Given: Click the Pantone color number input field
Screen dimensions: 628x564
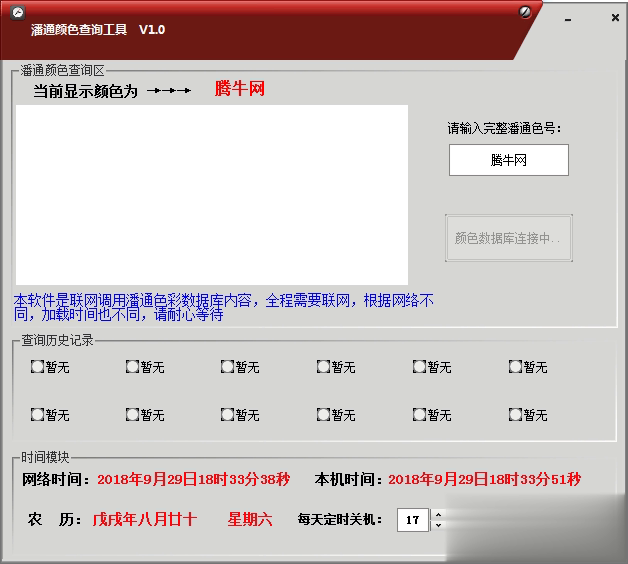Looking at the screenshot, I should coord(509,160).
